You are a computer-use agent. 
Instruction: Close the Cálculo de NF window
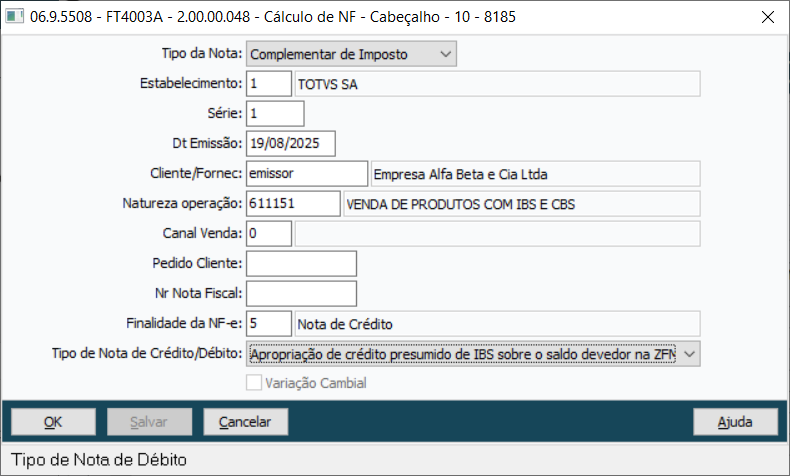pyautogui.click(x=767, y=17)
